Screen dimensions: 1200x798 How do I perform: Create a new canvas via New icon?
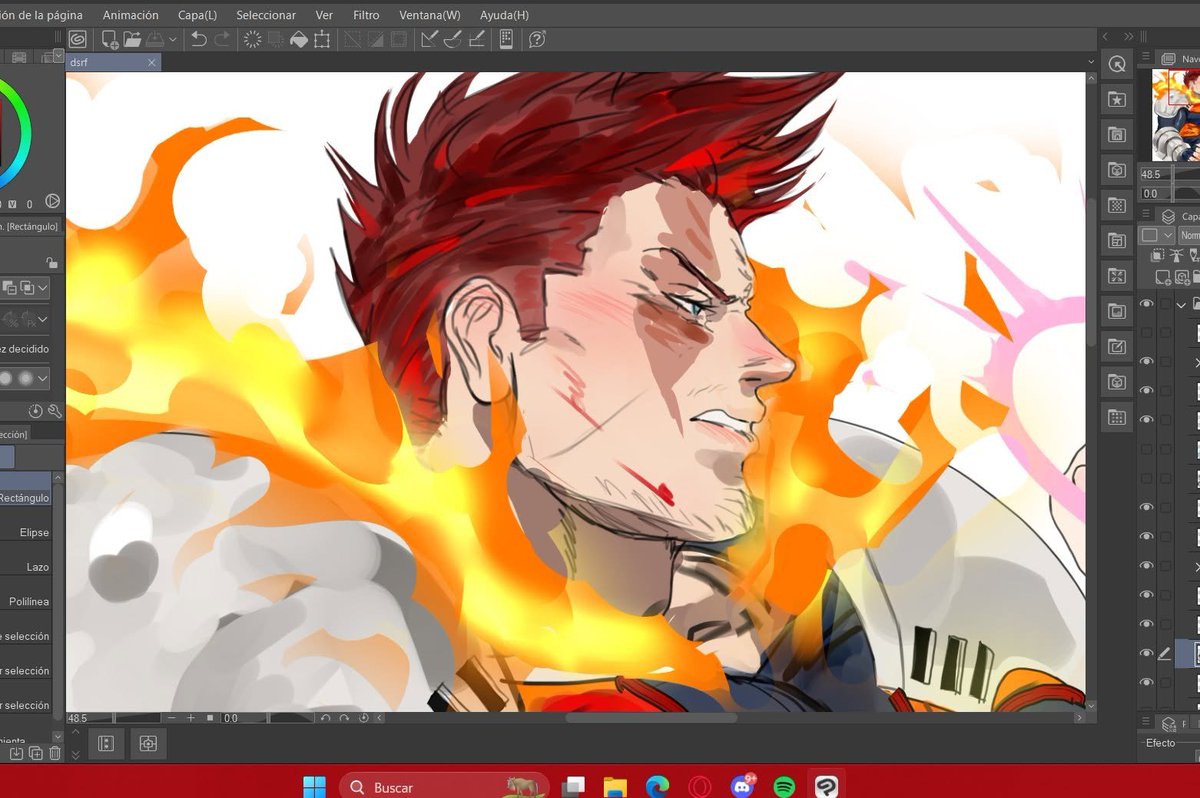point(109,39)
